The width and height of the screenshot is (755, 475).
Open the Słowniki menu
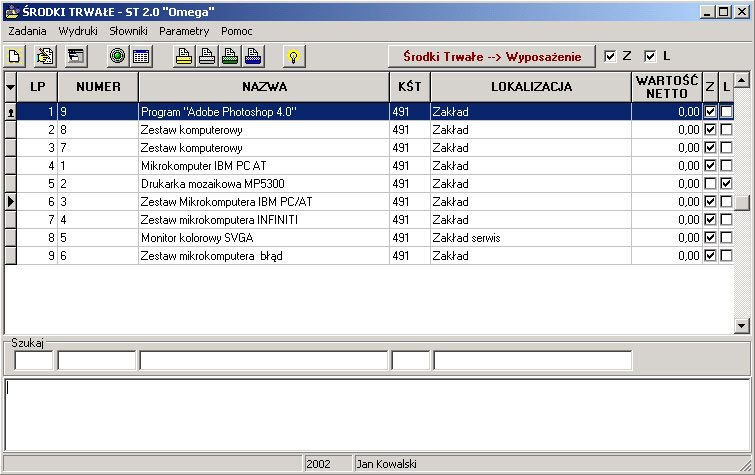click(x=128, y=31)
